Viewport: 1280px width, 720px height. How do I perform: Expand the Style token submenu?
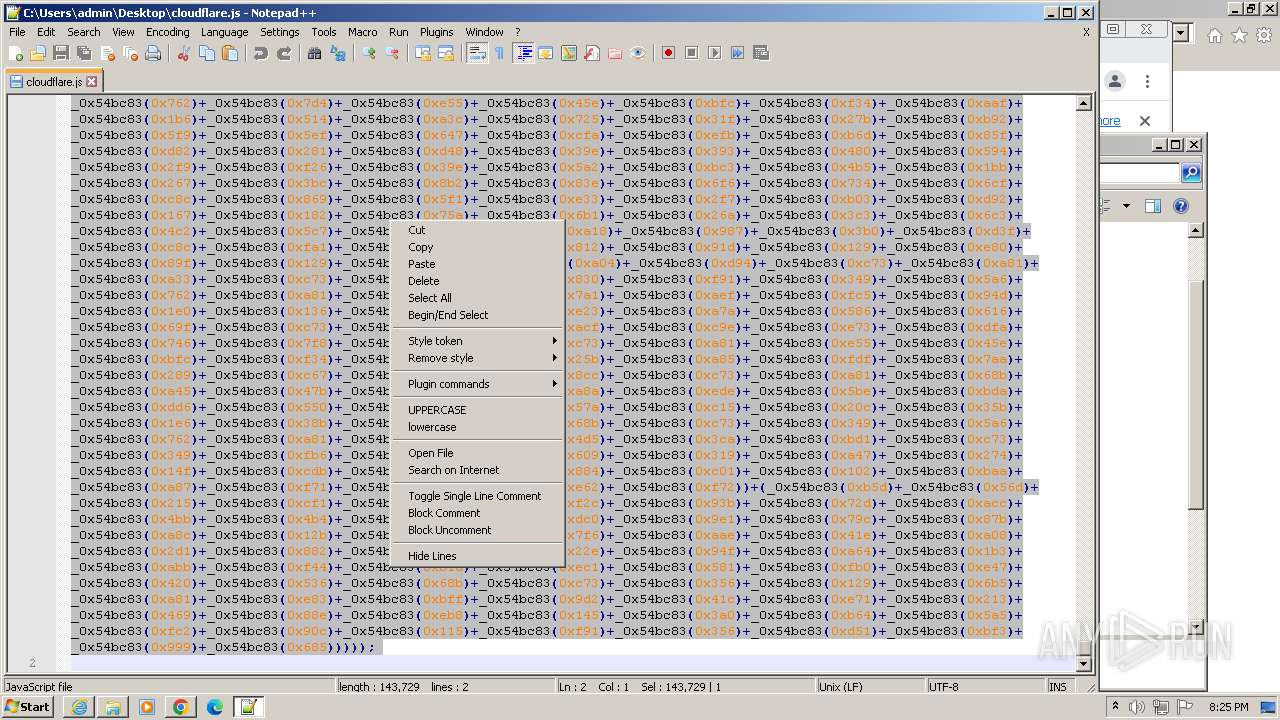tap(478, 341)
